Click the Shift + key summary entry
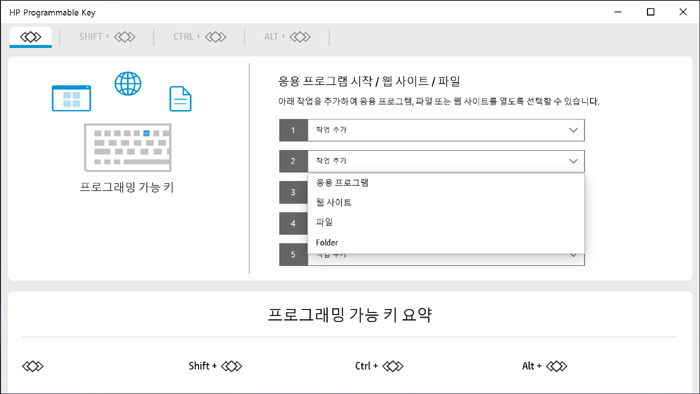This screenshot has height=394, width=700. pos(215,366)
